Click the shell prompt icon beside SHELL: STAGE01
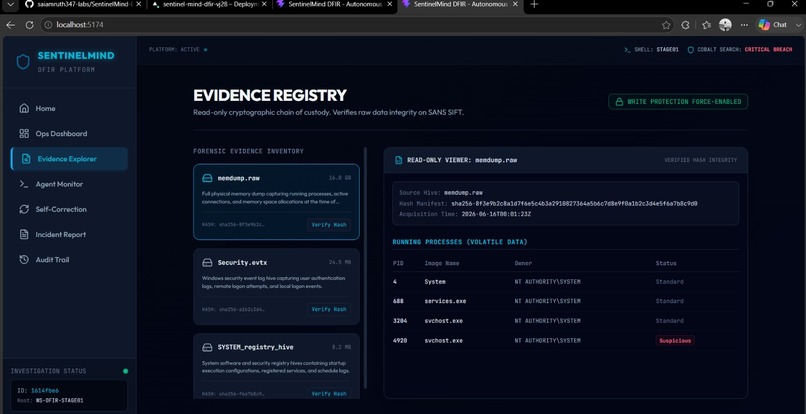 pos(627,50)
